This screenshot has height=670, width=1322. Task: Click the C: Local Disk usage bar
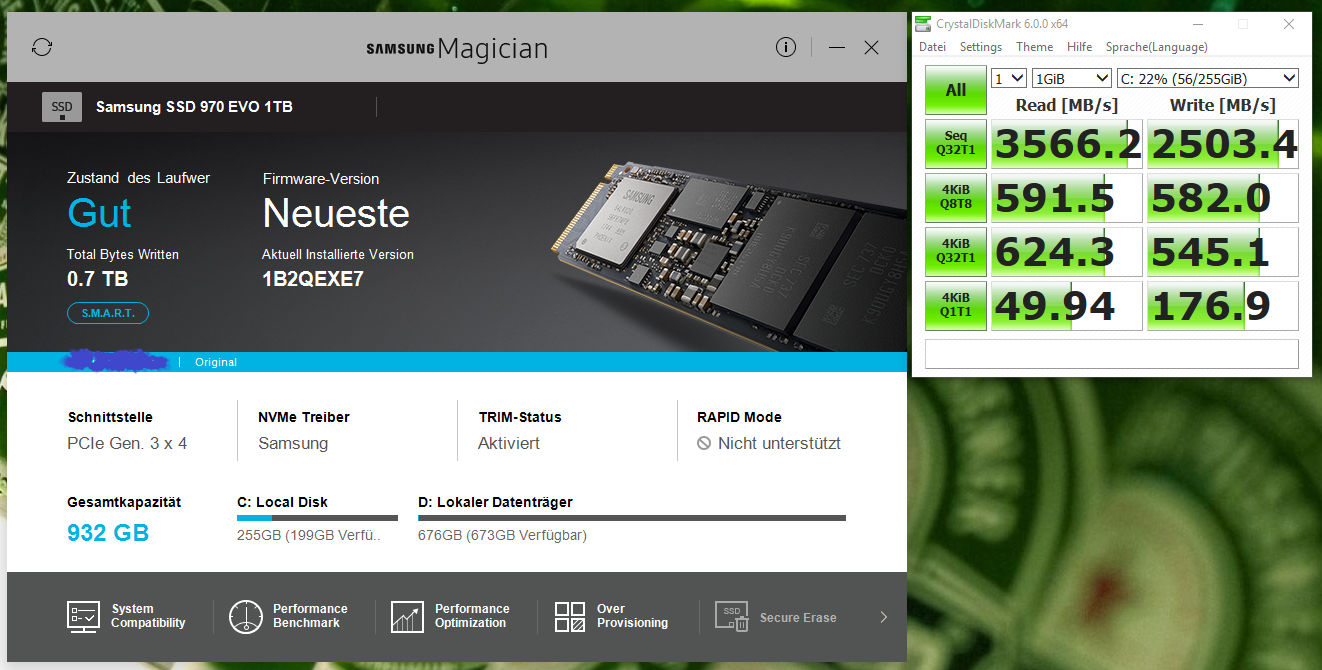[317, 518]
